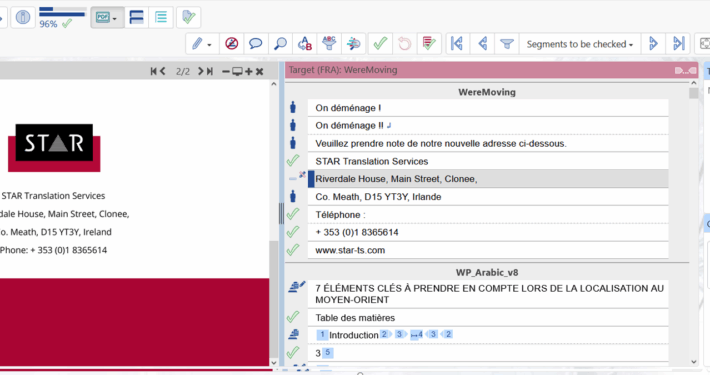Select 'Téléphone :' segment
Image resolution: width=710 pixels, height=375 pixels.
point(488,215)
